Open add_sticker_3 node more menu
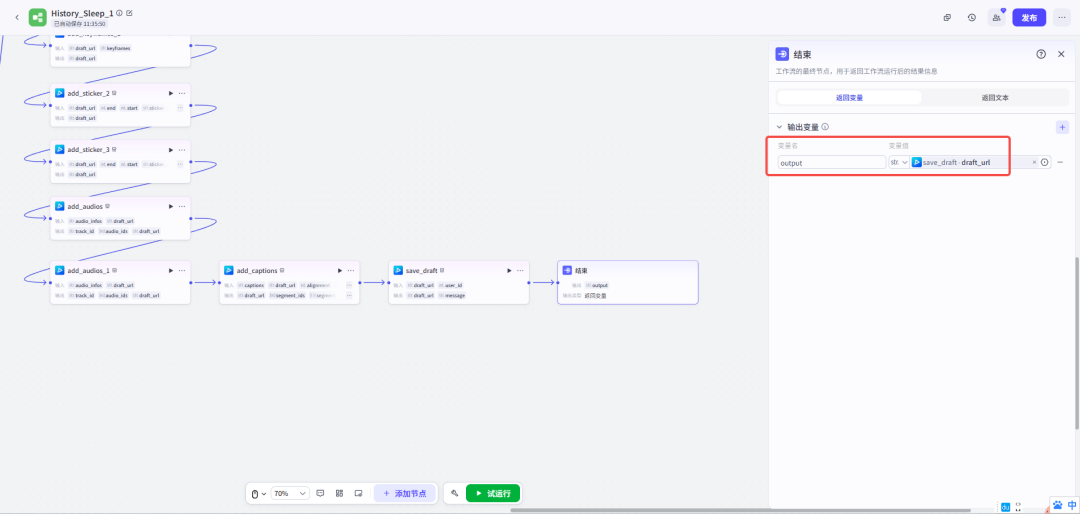1080x514 pixels. tap(182, 150)
